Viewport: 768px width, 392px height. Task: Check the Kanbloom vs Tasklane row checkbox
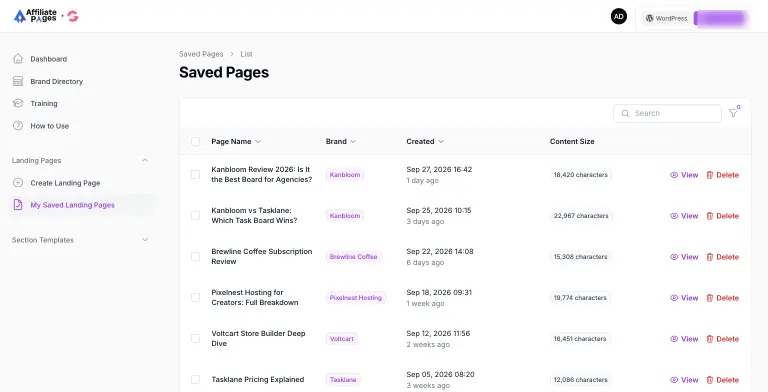point(195,216)
